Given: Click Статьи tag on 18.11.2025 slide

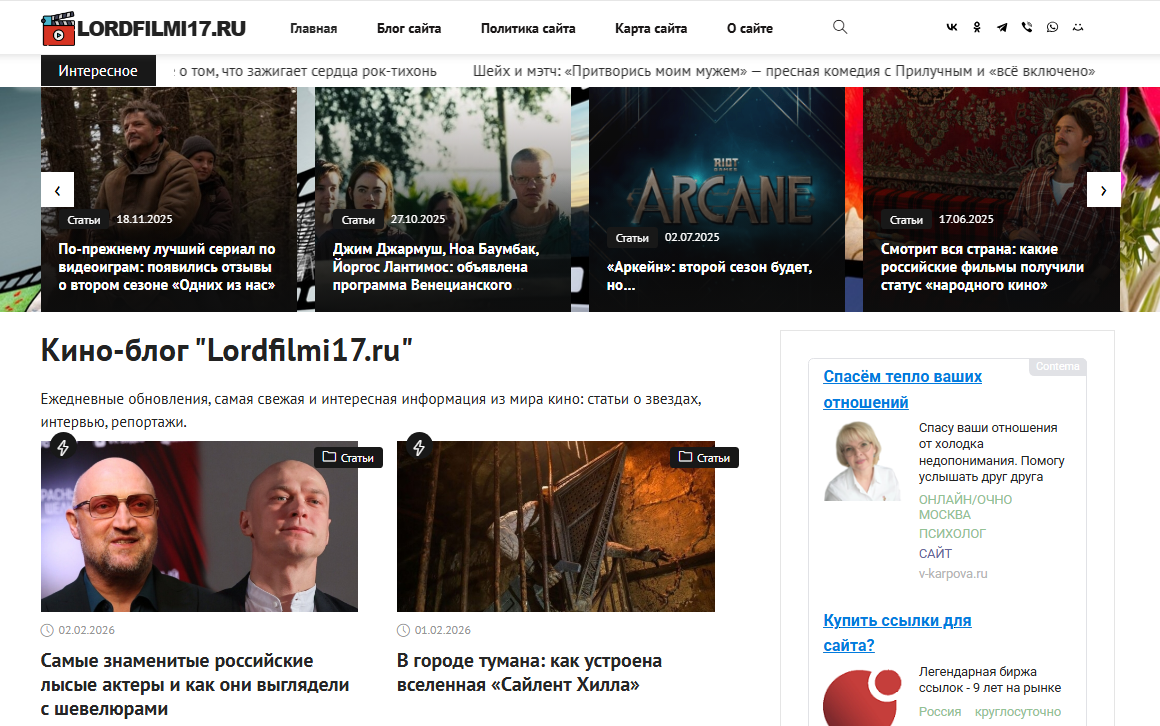Looking at the screenshot, I should click(x=84, y=220).
